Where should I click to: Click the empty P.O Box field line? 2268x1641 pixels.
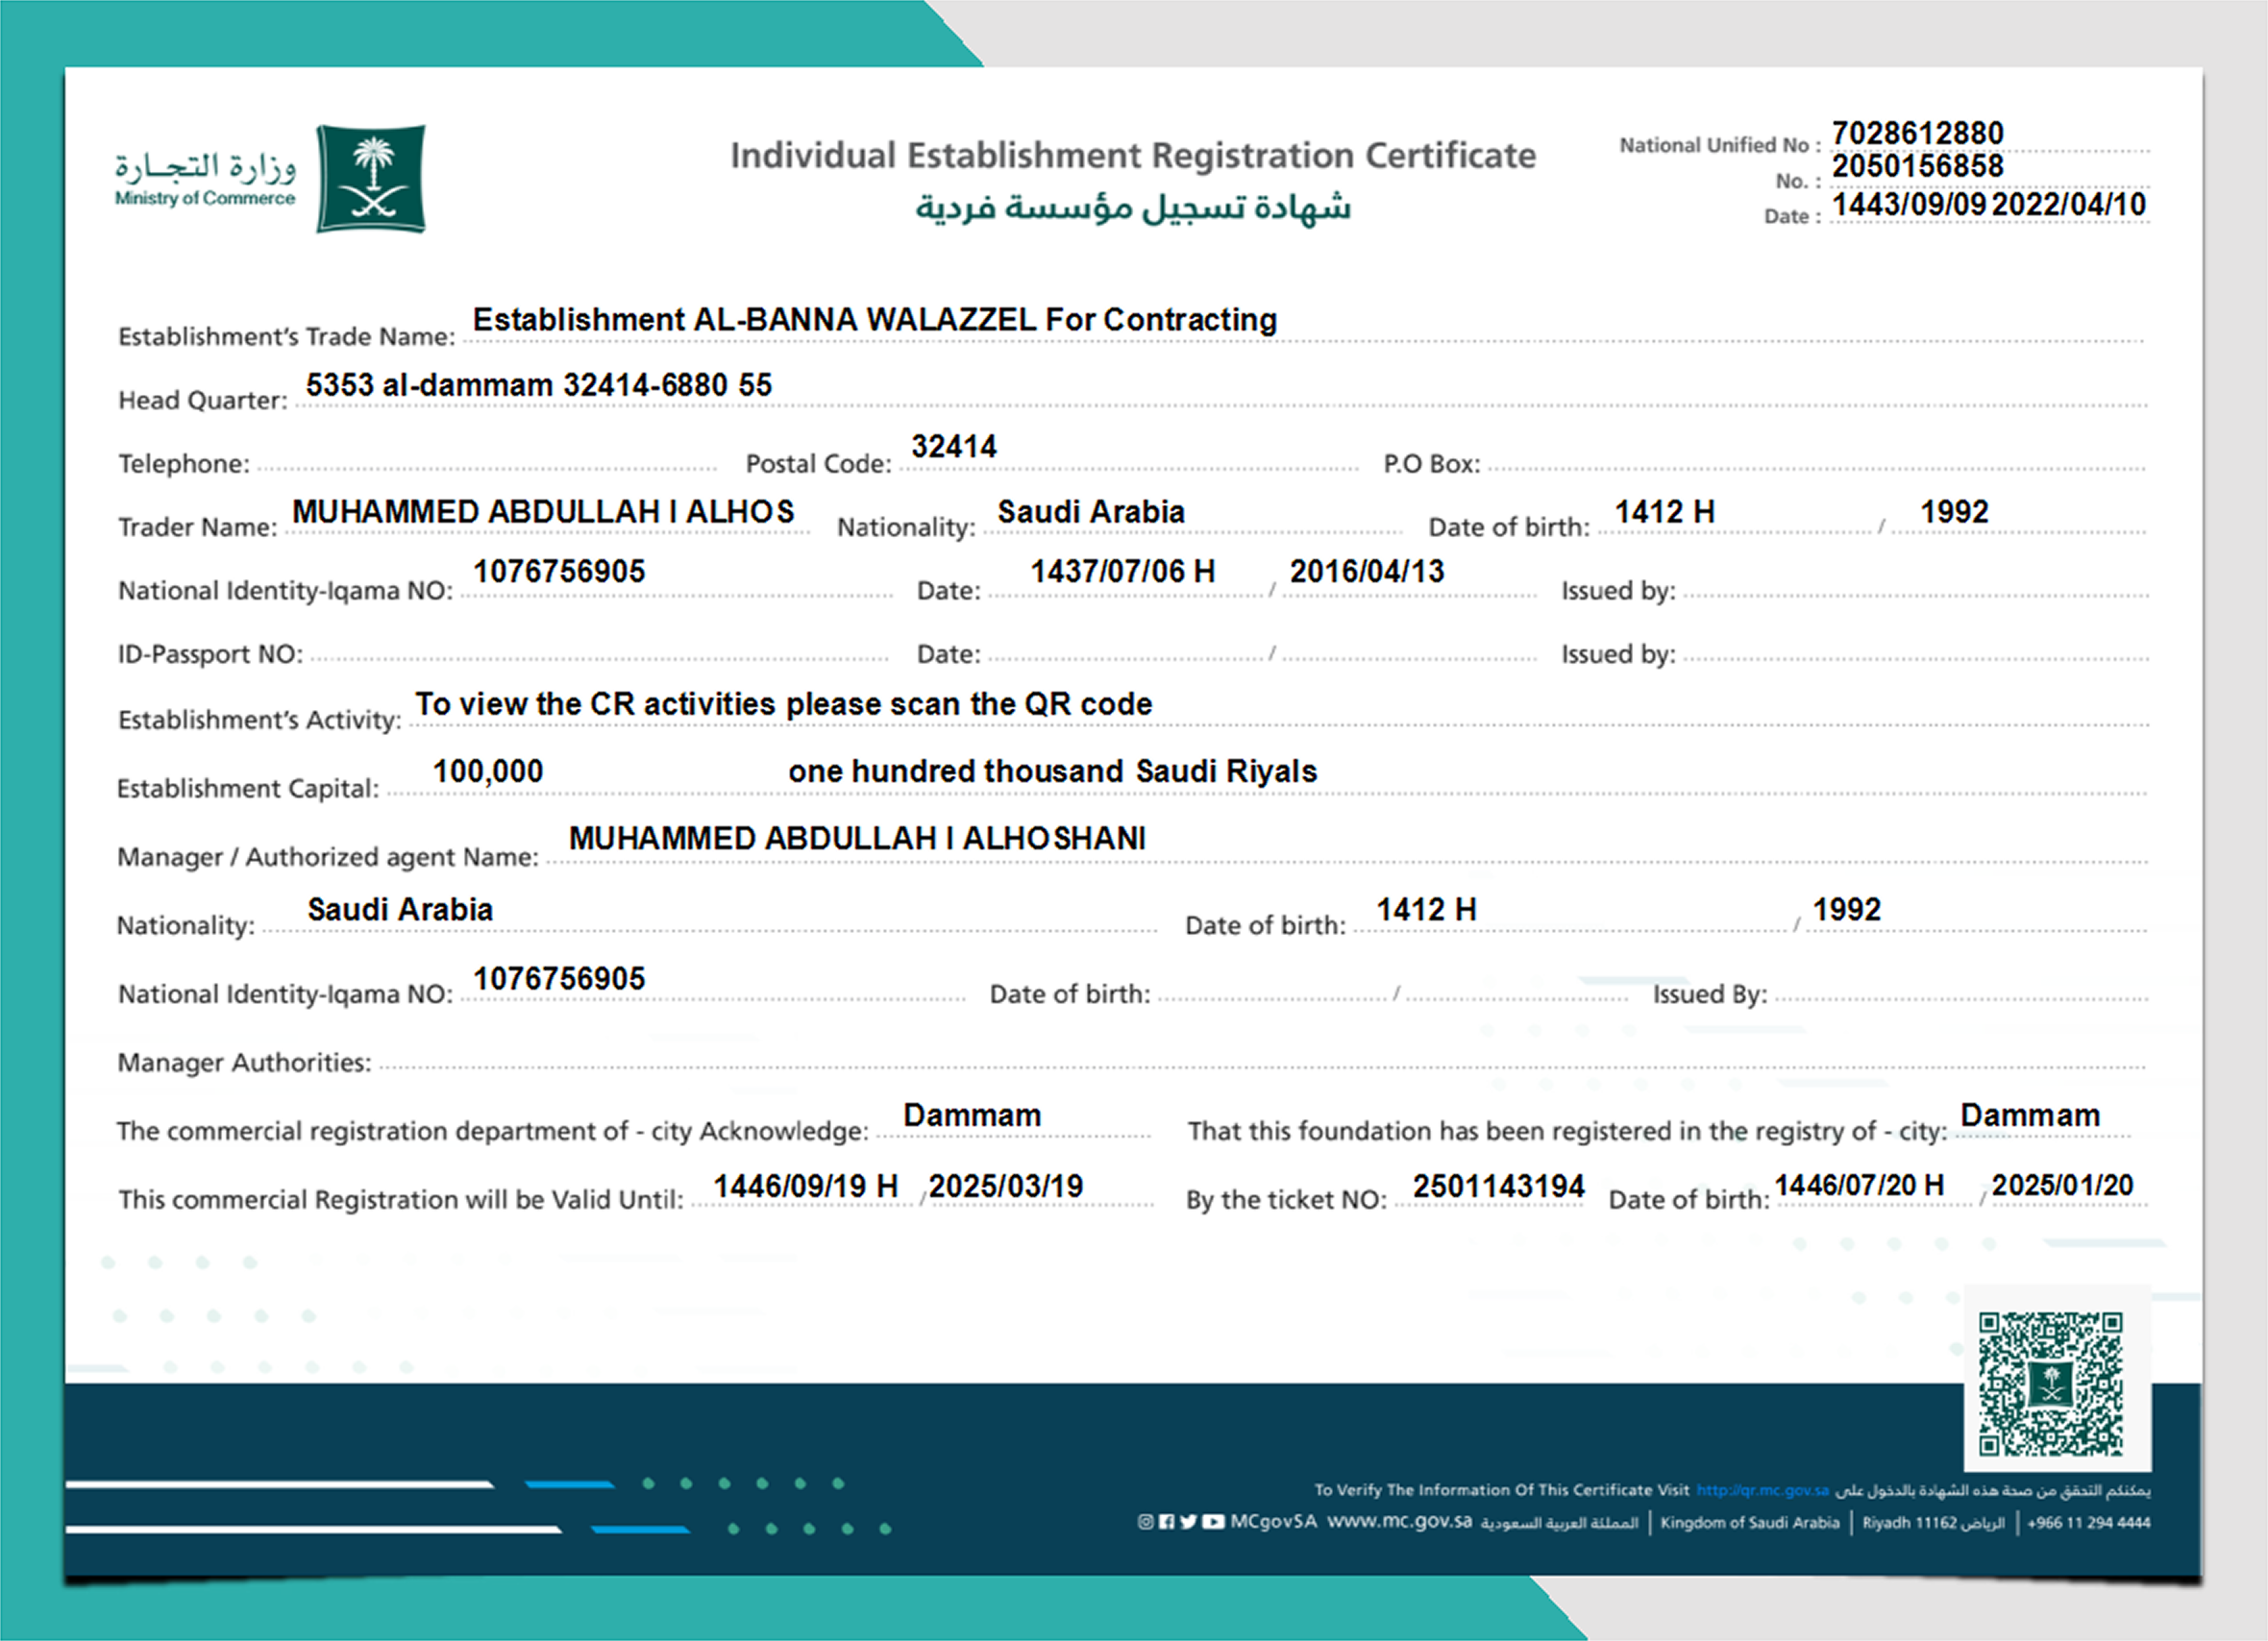tap(1816, 466)
